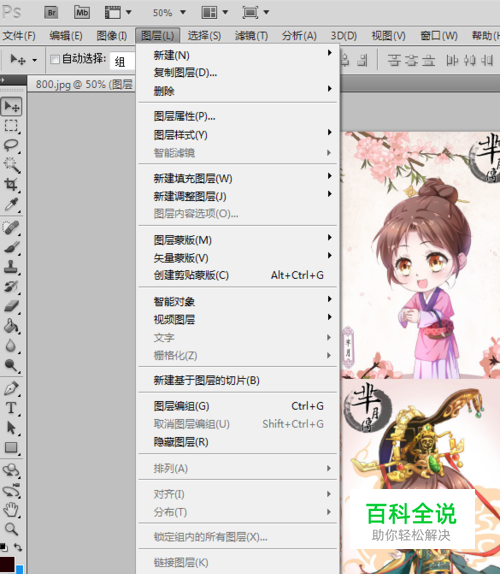This screenshot has height=574, width=500.
Task: Expand the 新建调整图层(J) submenu
Action: [238, 196]
